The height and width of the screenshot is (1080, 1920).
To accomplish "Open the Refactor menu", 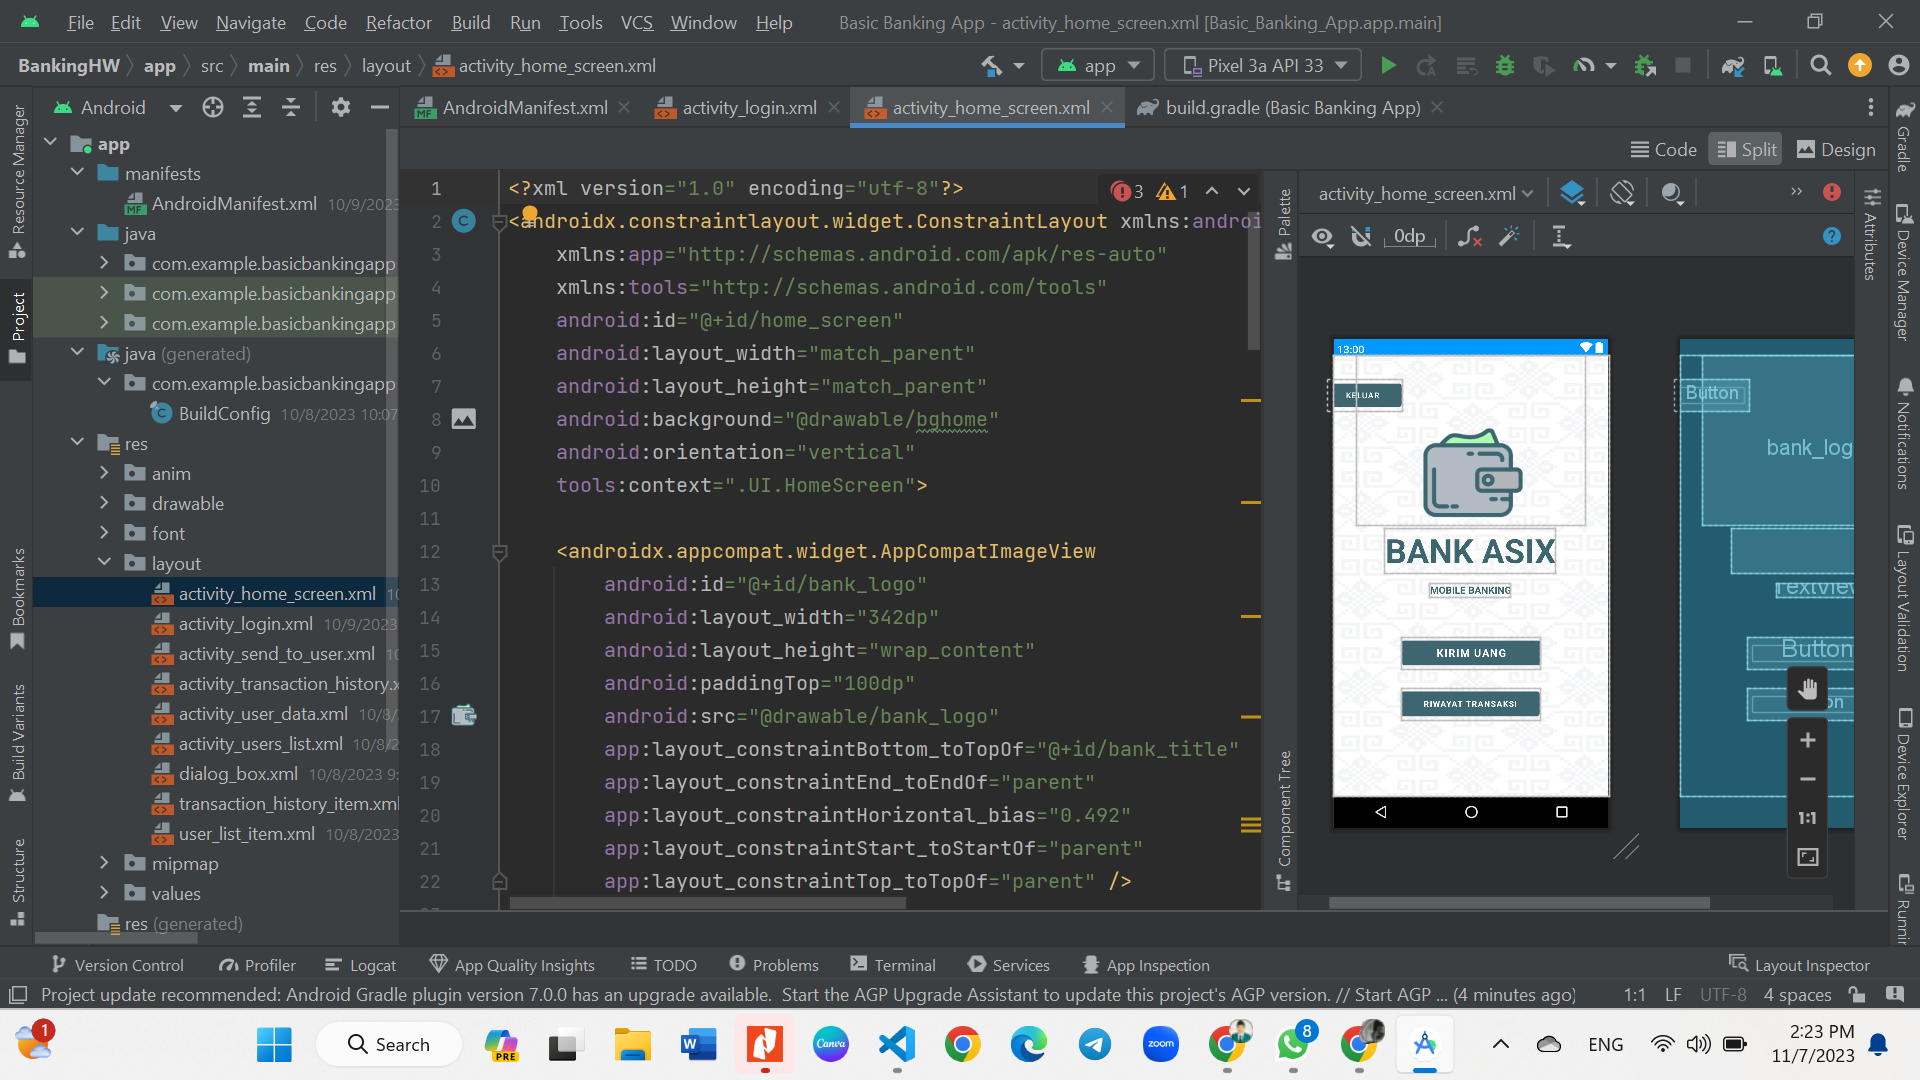I will [398, 22].
